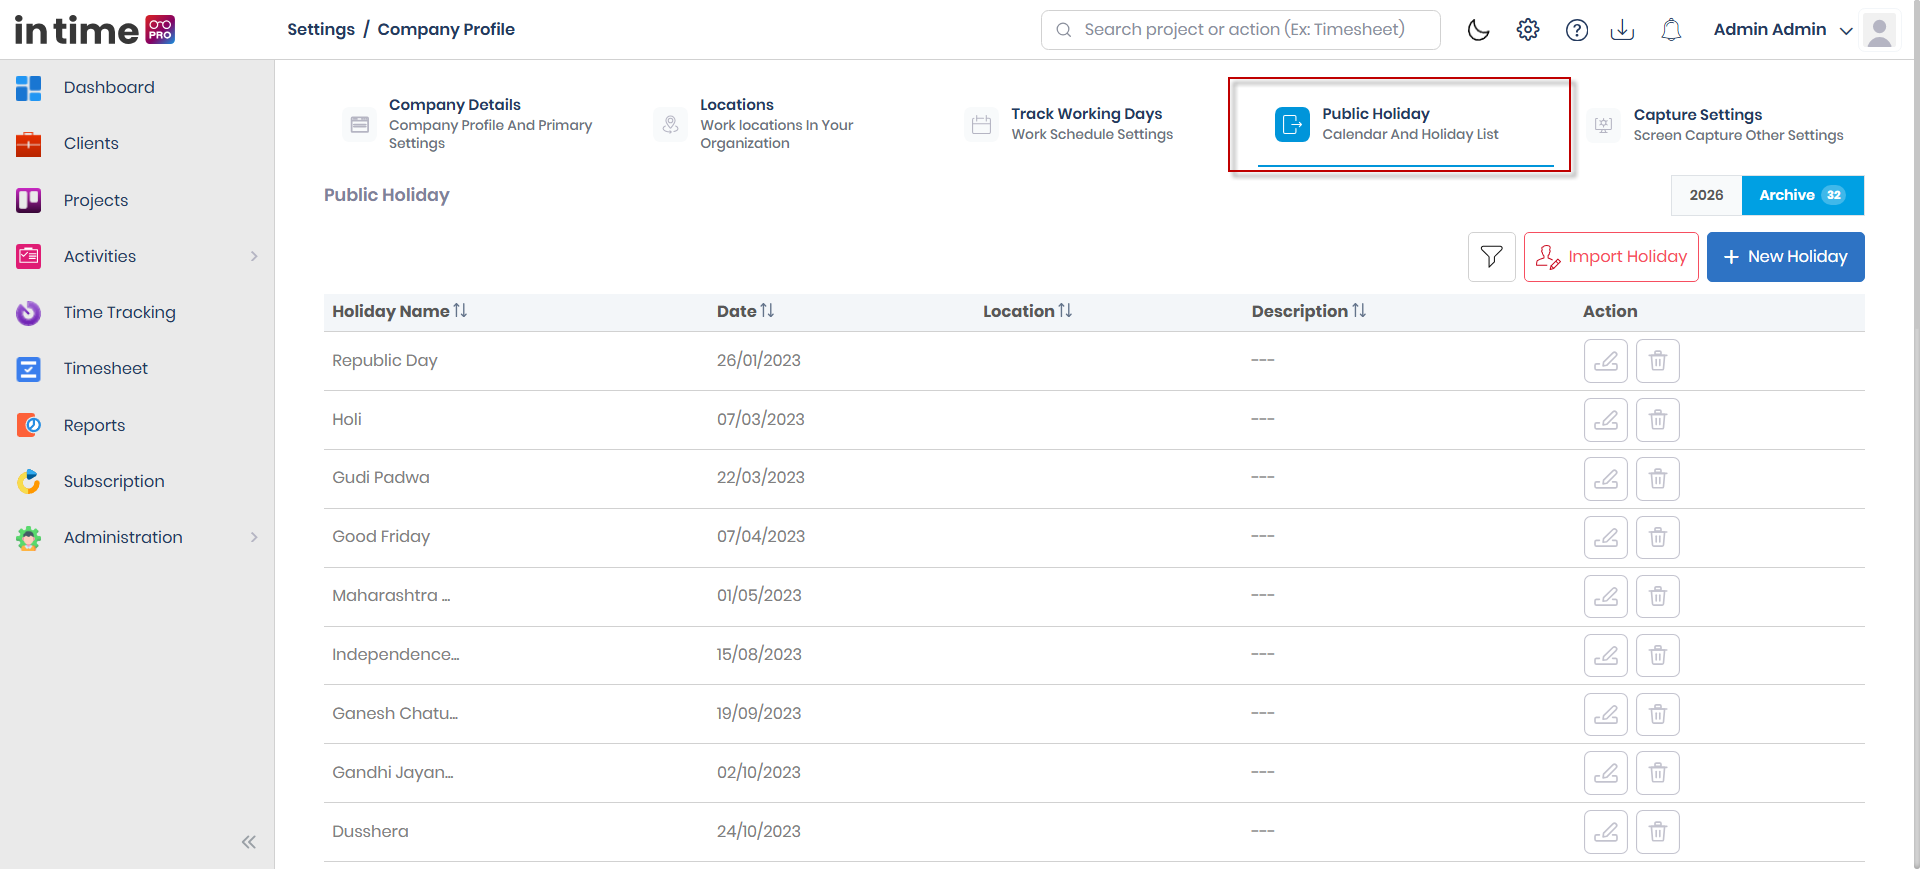Image resolution: width=1920 pixels, height=869 pixels.
Task: Search project or action field
Action: coord(1241,30)
